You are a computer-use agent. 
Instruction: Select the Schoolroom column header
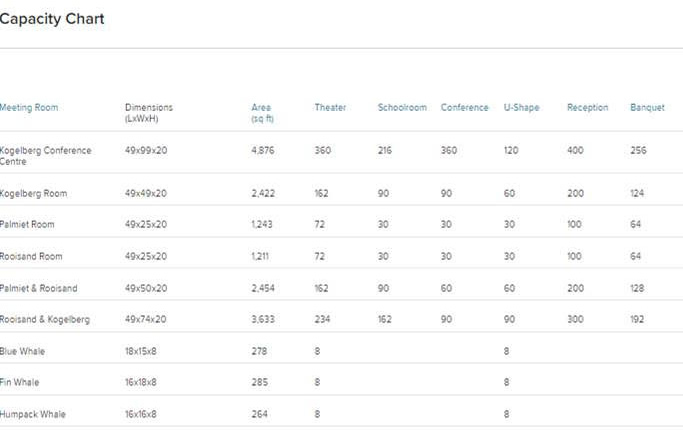pos(402,108)
